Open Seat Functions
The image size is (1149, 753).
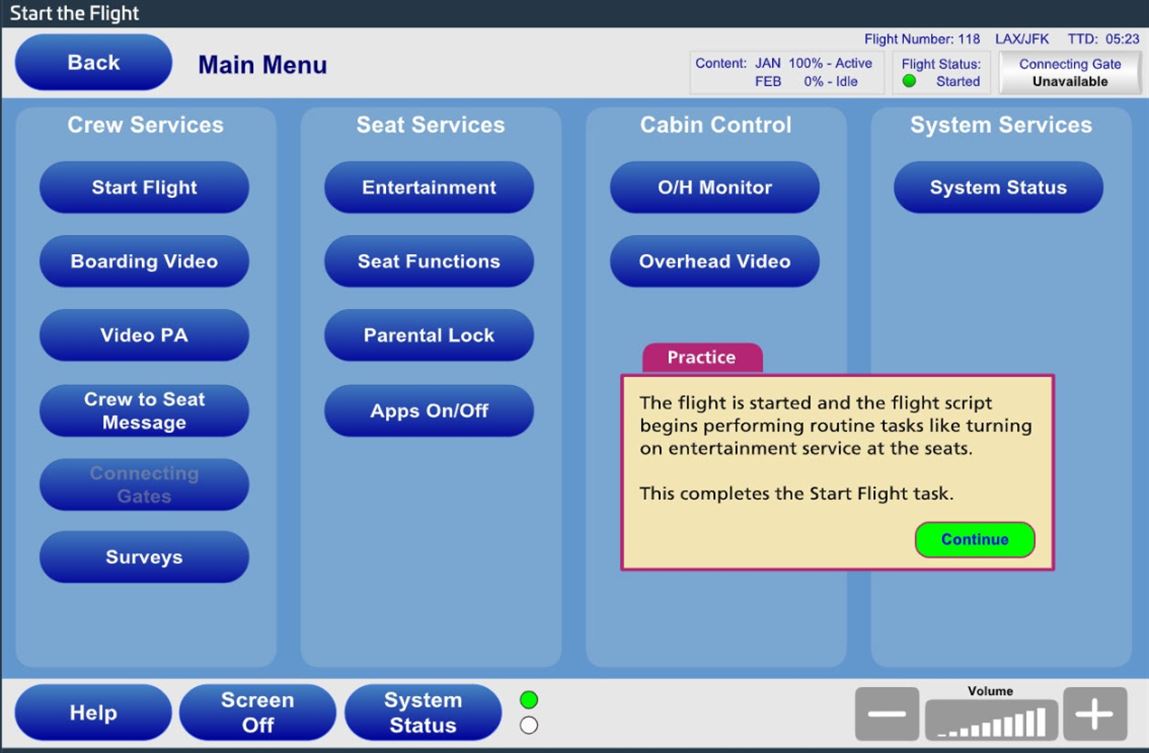point(429,262)
